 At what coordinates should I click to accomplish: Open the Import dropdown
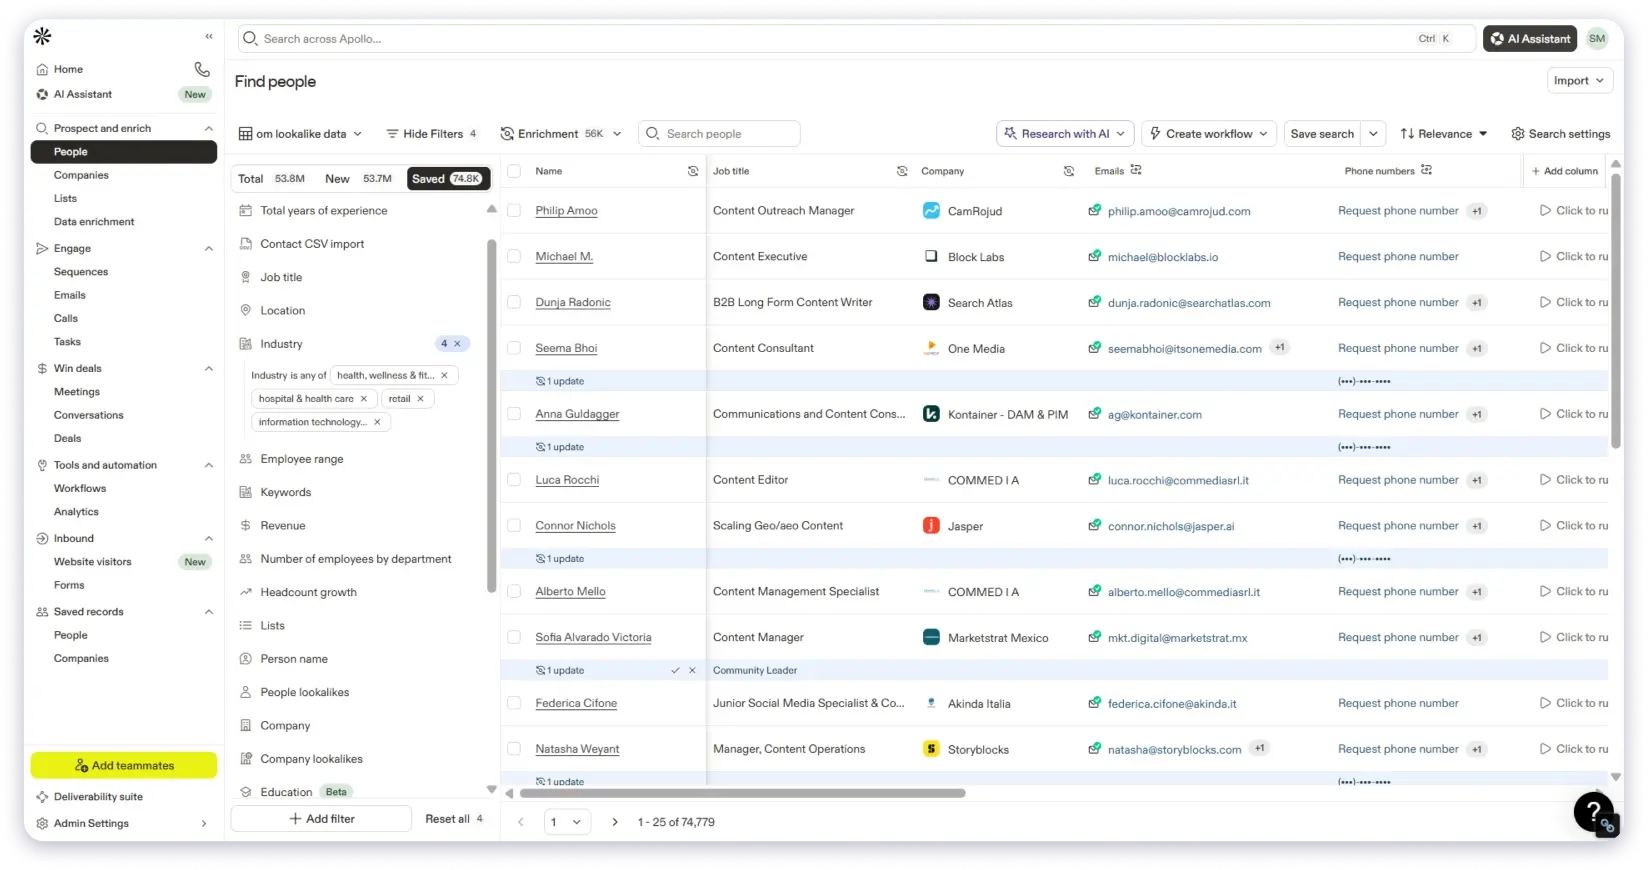click(1579, 81)
